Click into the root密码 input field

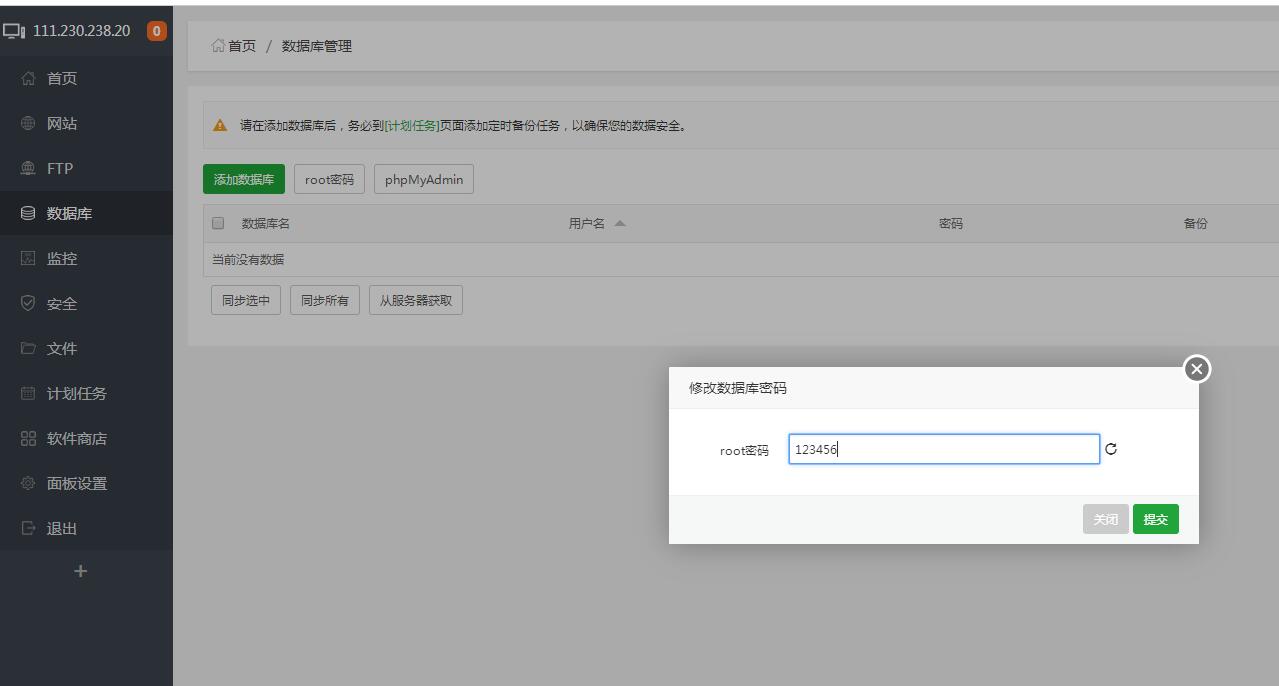click(943, 450)
